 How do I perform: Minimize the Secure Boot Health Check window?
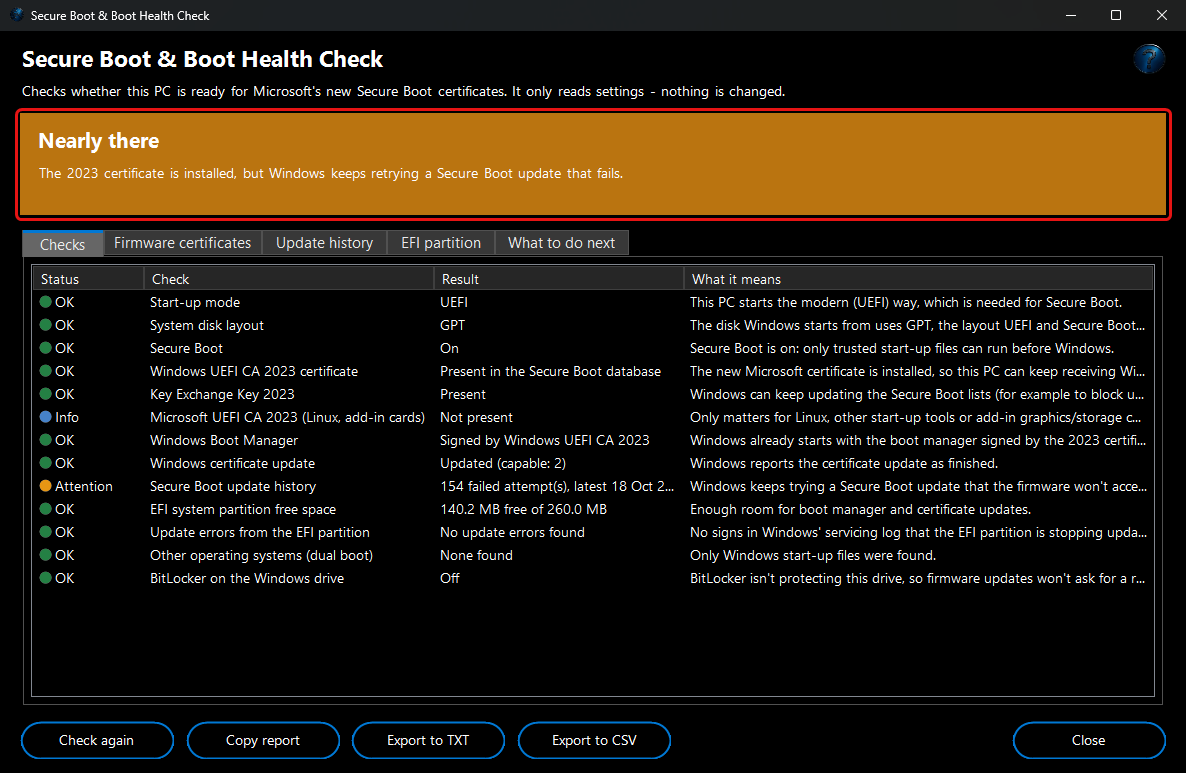coord(1071,15)
